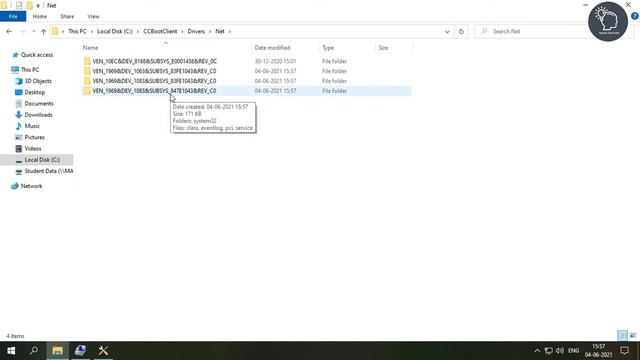Click the properties icon in title bar
The width and height of the screenshot is (640, 360).
(19, 6)
